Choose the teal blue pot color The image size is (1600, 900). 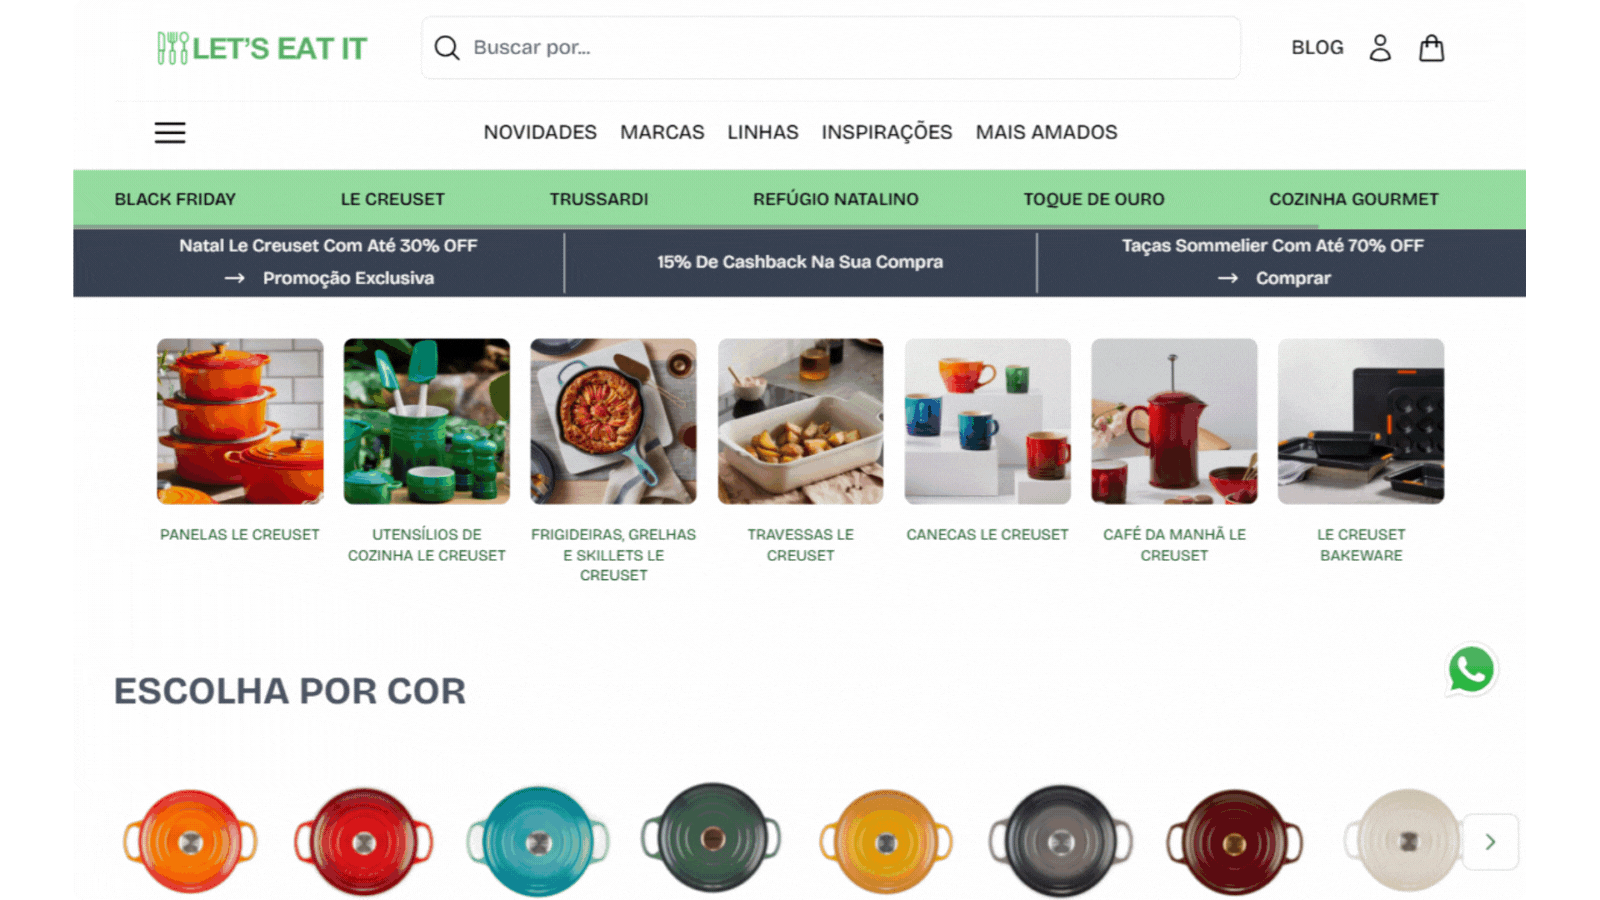point(538,841)
